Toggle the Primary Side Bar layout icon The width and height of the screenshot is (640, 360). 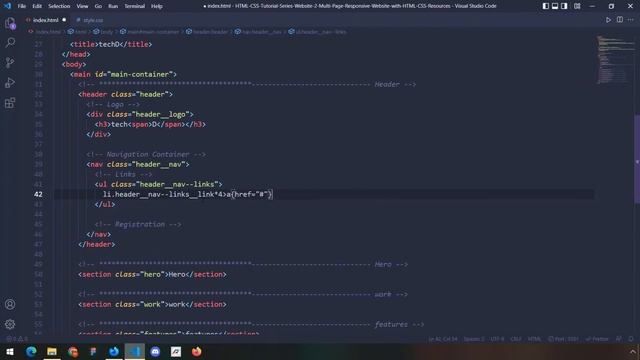point(546,6)
